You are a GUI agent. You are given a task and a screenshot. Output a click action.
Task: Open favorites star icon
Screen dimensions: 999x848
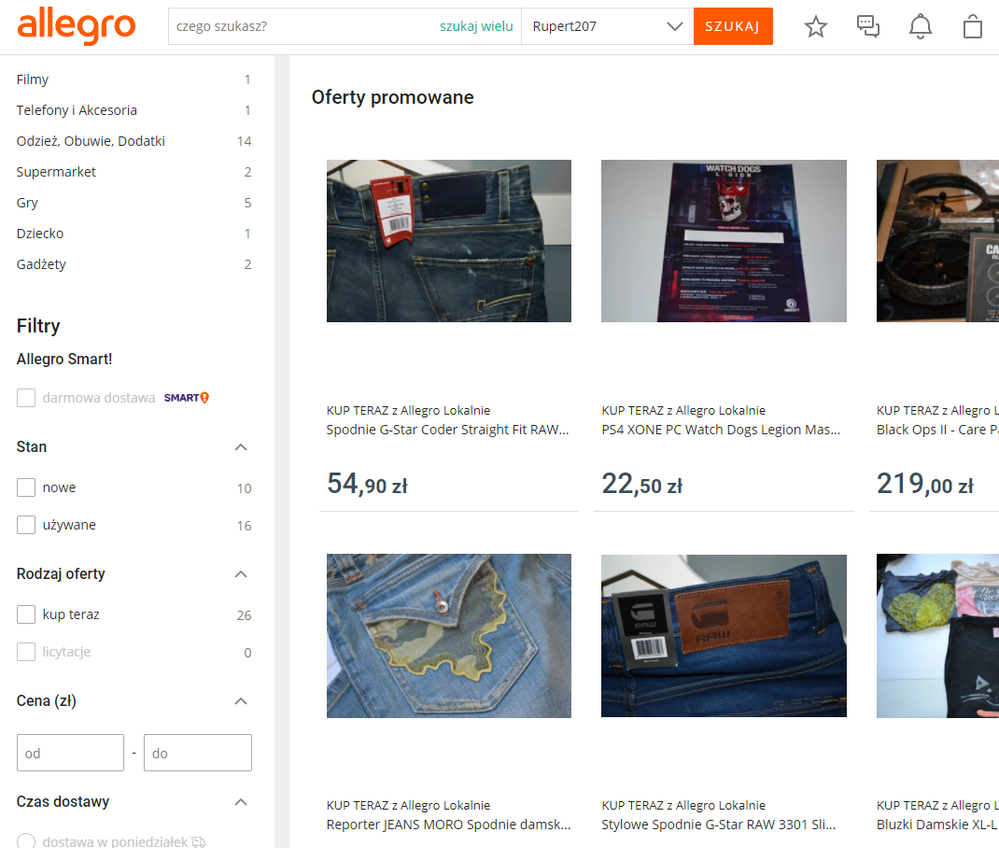(x=816, y=27)
